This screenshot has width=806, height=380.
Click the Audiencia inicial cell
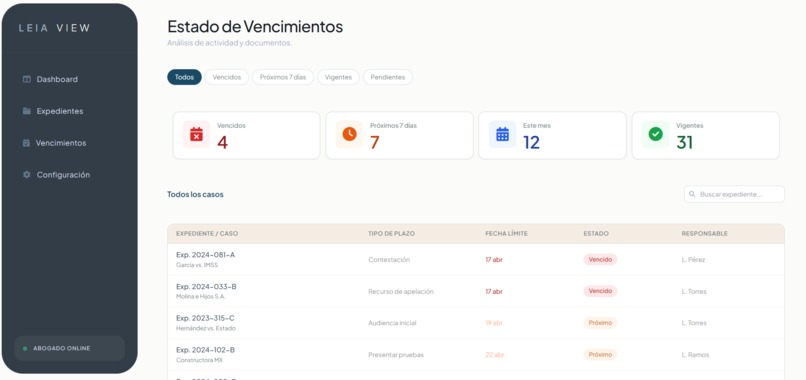point(392,323)
